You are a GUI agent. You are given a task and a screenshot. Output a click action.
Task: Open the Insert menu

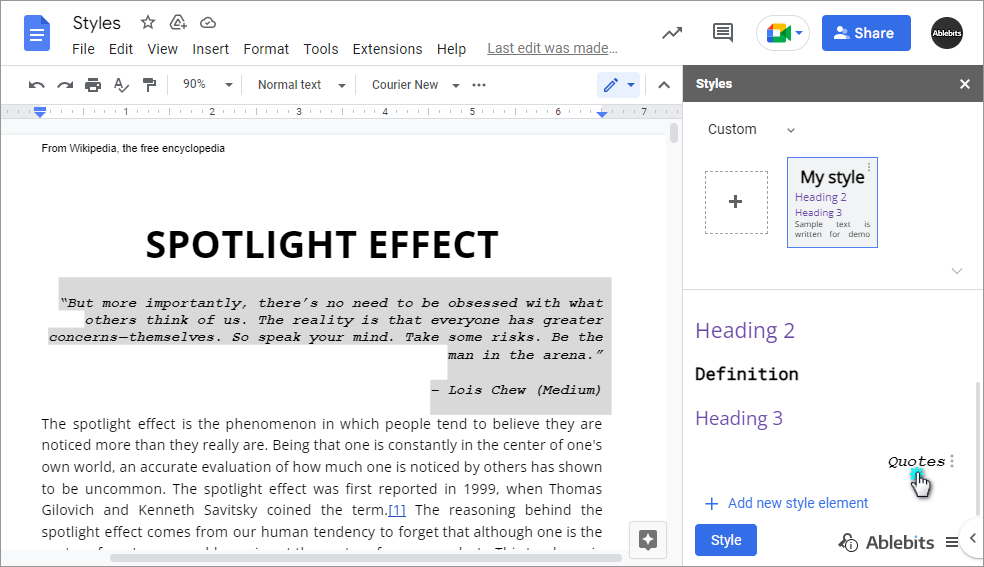pos(210,49)
